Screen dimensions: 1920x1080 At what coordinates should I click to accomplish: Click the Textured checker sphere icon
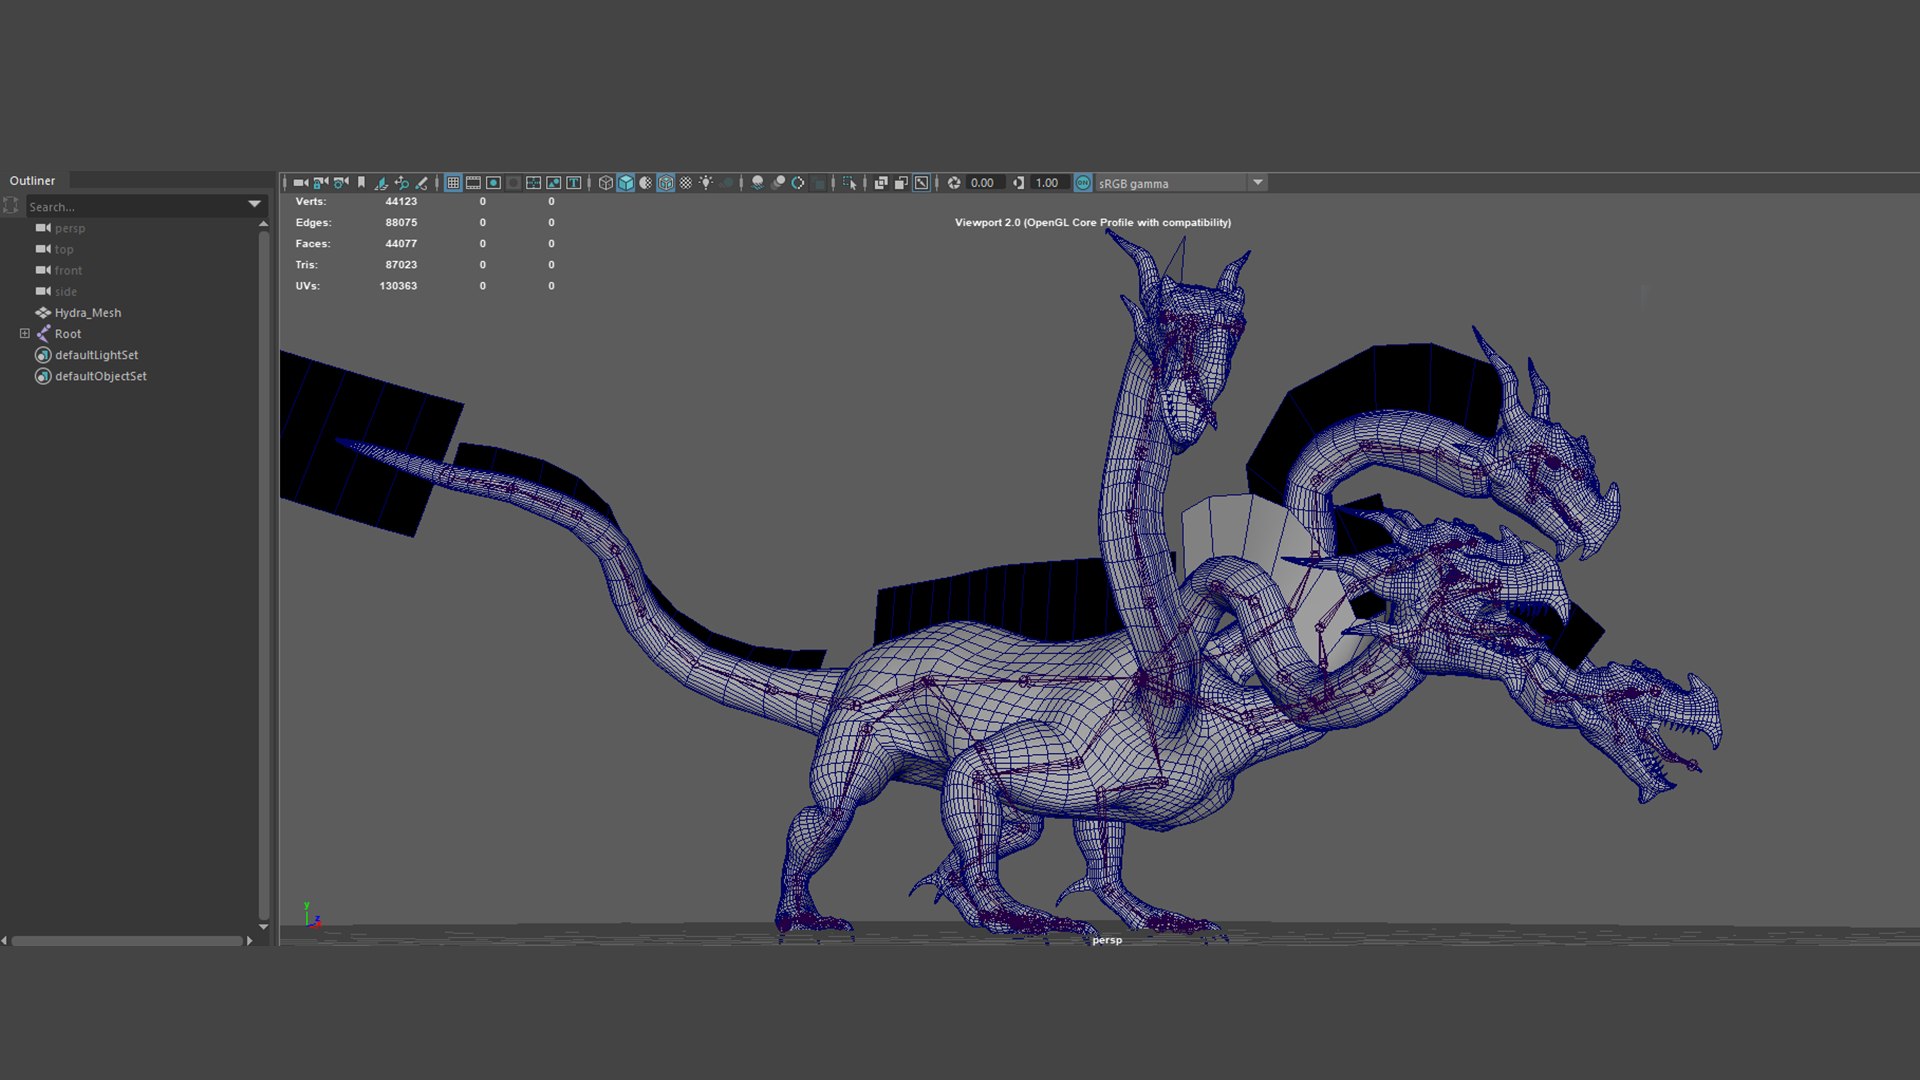[x=685, y=183]
